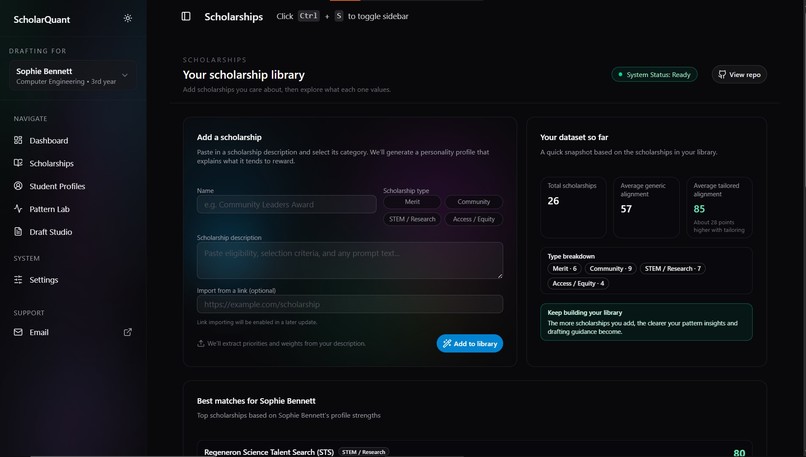Viewport: 806px width, 457px height.
Task: Click the Average generic alignment 57 card
Action: pos(646,207)
